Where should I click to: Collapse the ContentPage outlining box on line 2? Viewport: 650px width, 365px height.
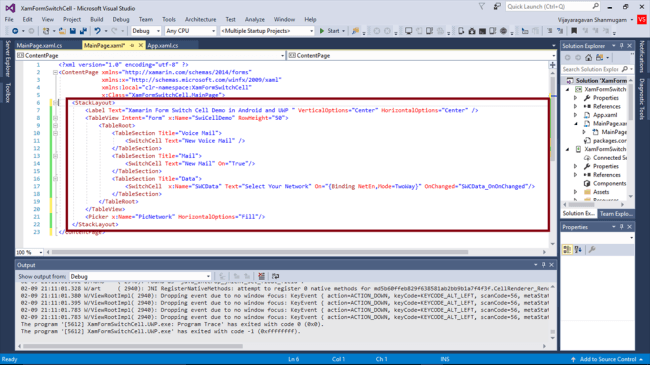(55, 72)
